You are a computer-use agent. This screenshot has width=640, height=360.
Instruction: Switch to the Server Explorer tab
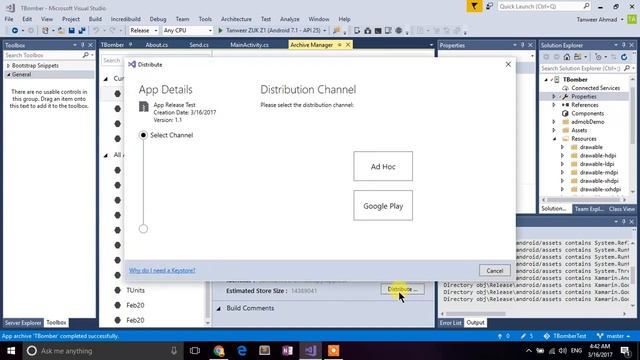23,323
